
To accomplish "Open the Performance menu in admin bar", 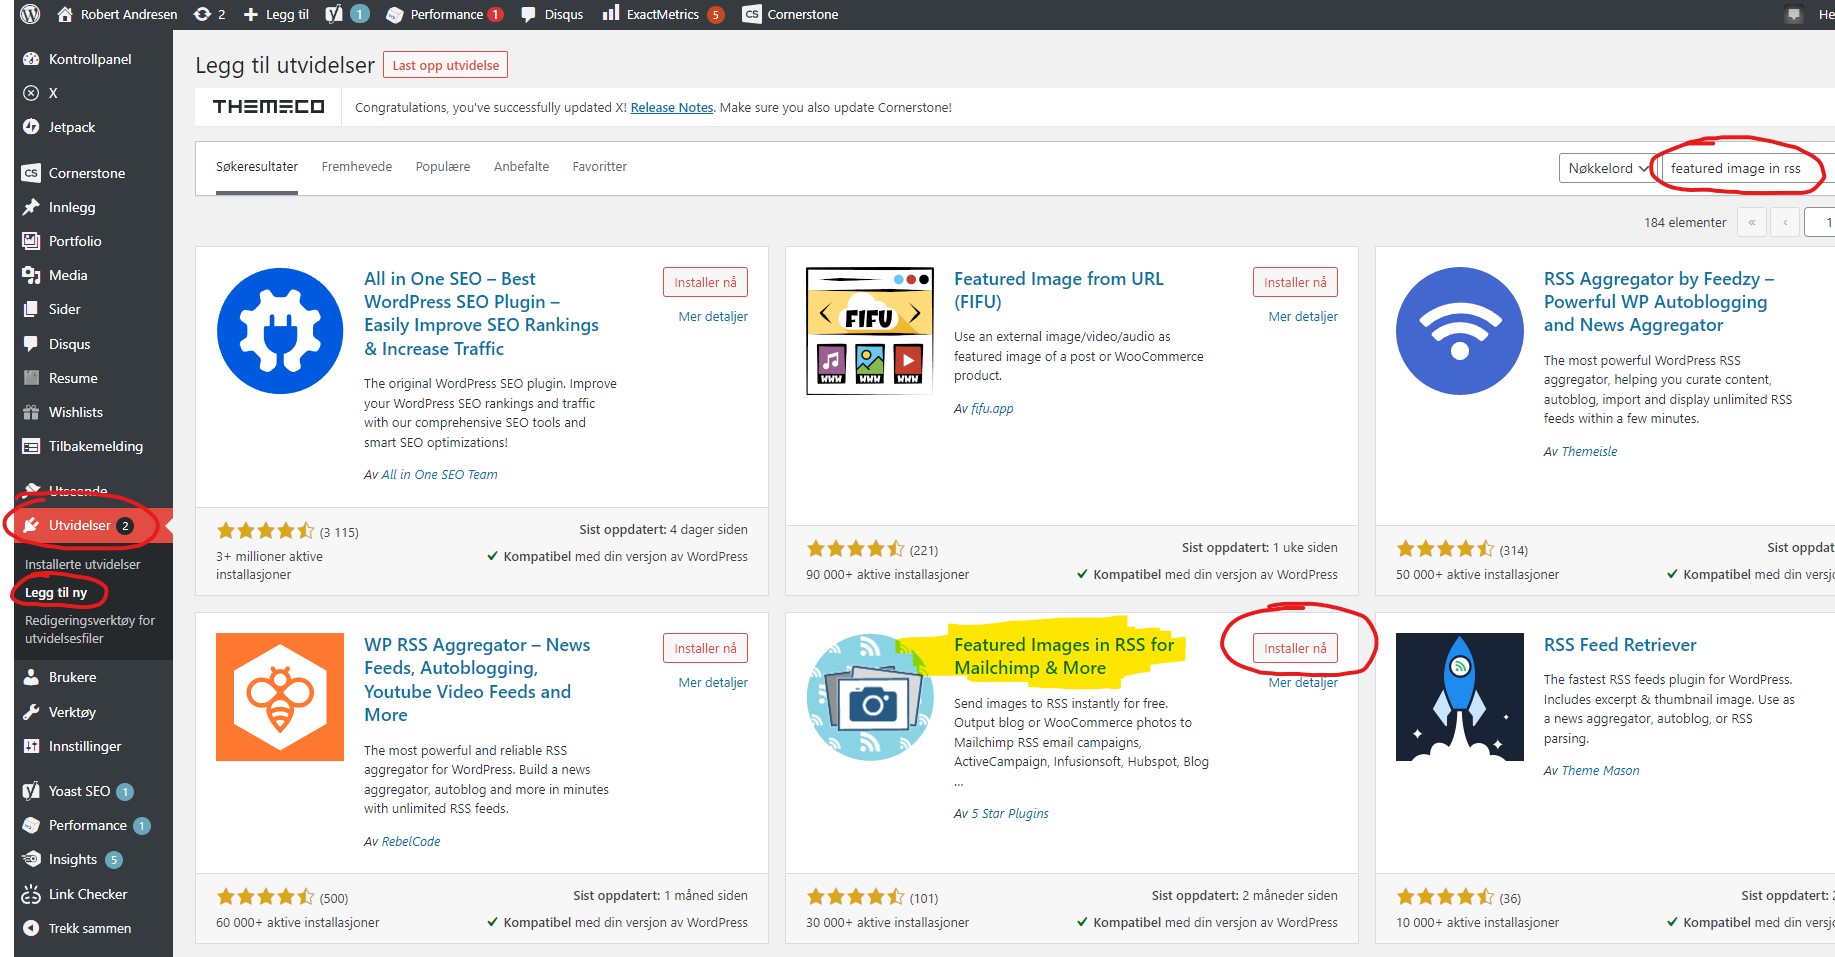I will tap(444, 14).
